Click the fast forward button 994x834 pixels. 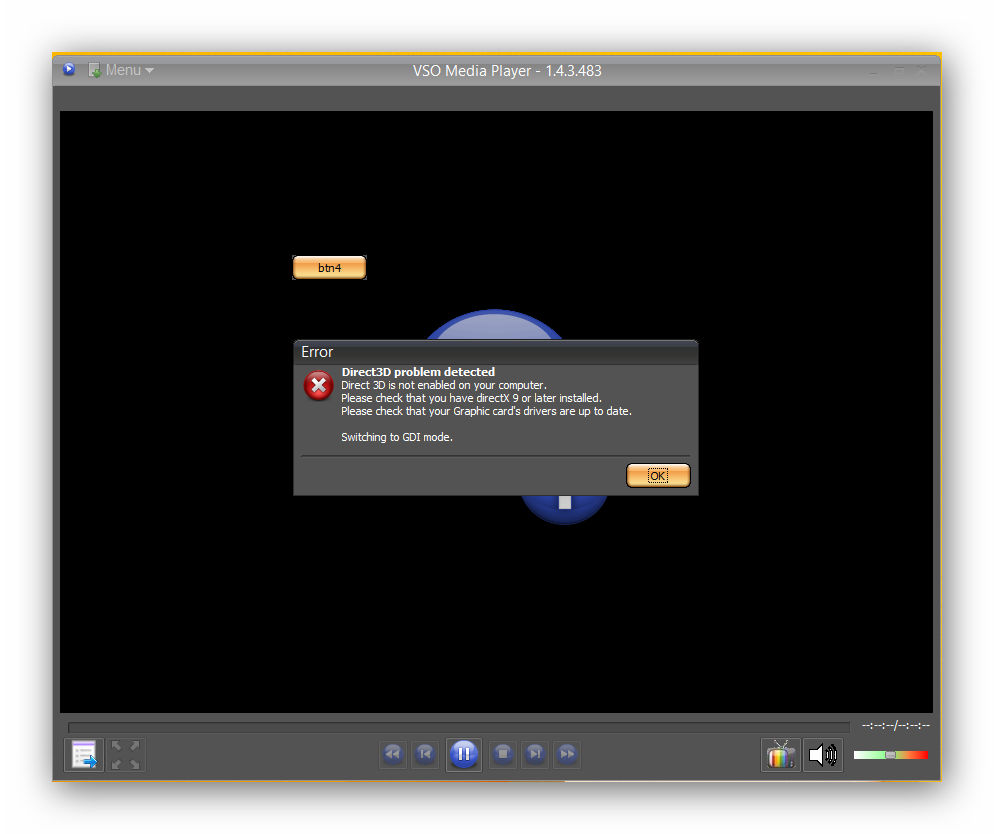click(567, 754)
